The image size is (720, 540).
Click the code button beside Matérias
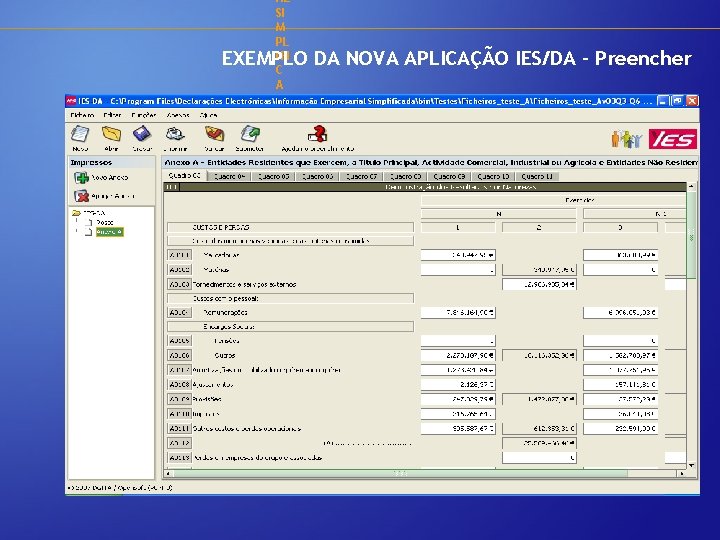179,270
